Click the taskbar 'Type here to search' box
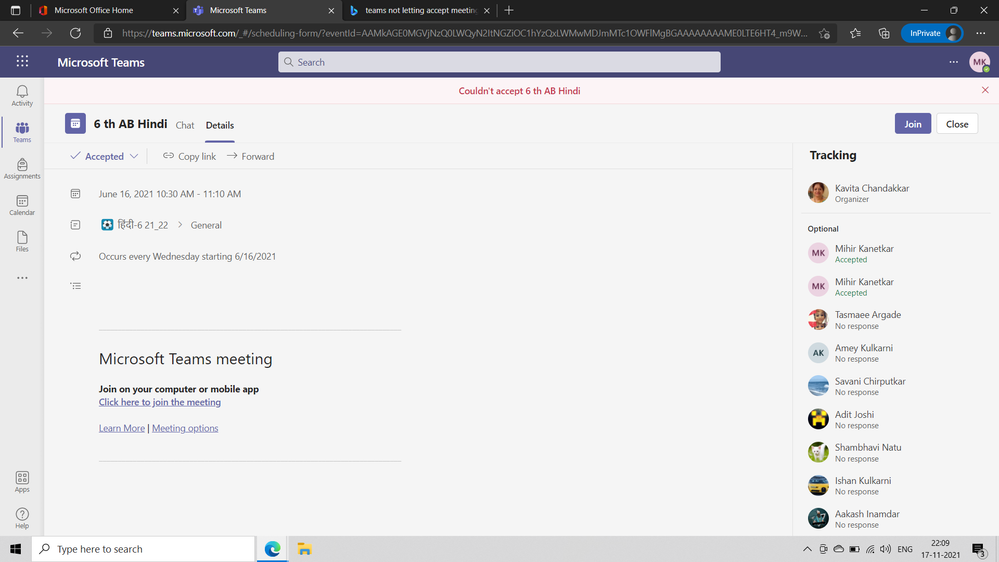The image size is (999, 562). click(x=143, y=549)
